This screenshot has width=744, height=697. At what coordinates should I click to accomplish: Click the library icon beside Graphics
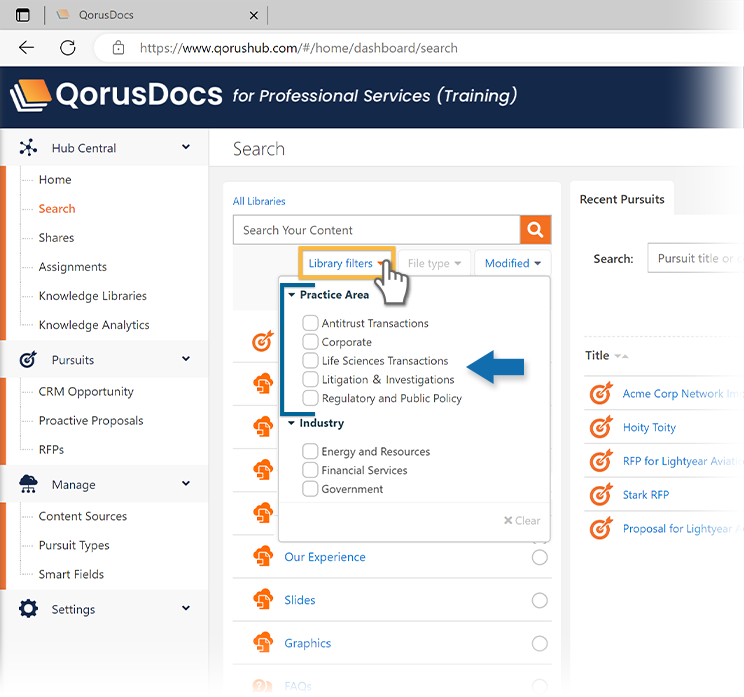(263, 642)
